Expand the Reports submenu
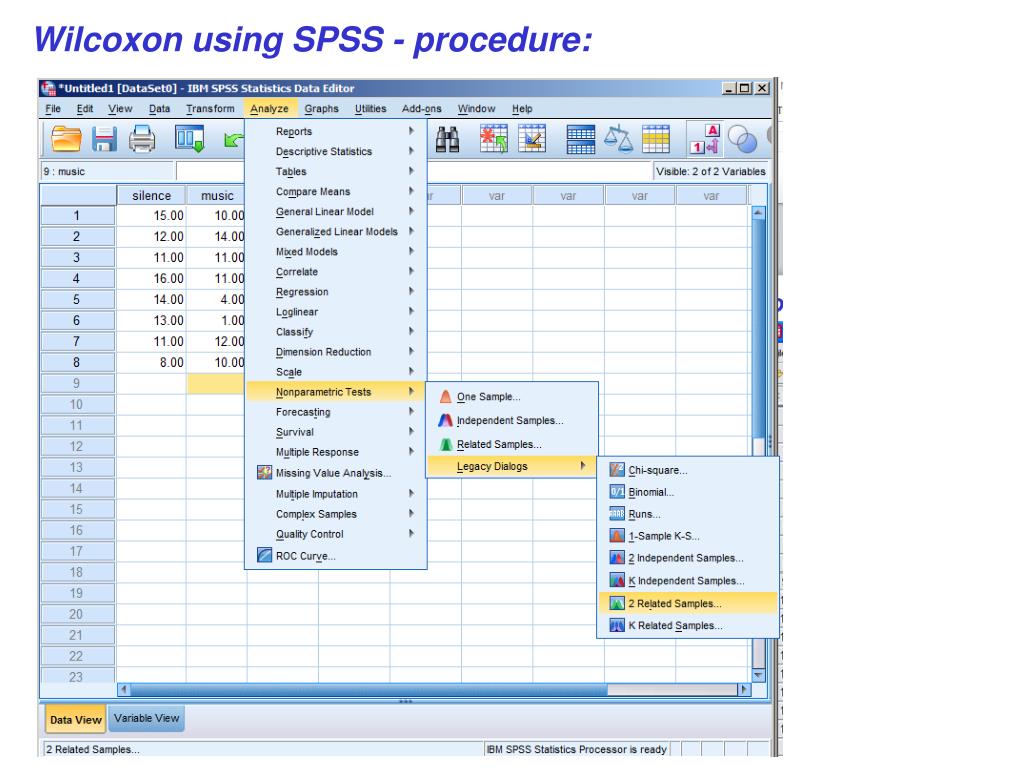Screen dimensions: 1024x768 [x=336, y=131]
